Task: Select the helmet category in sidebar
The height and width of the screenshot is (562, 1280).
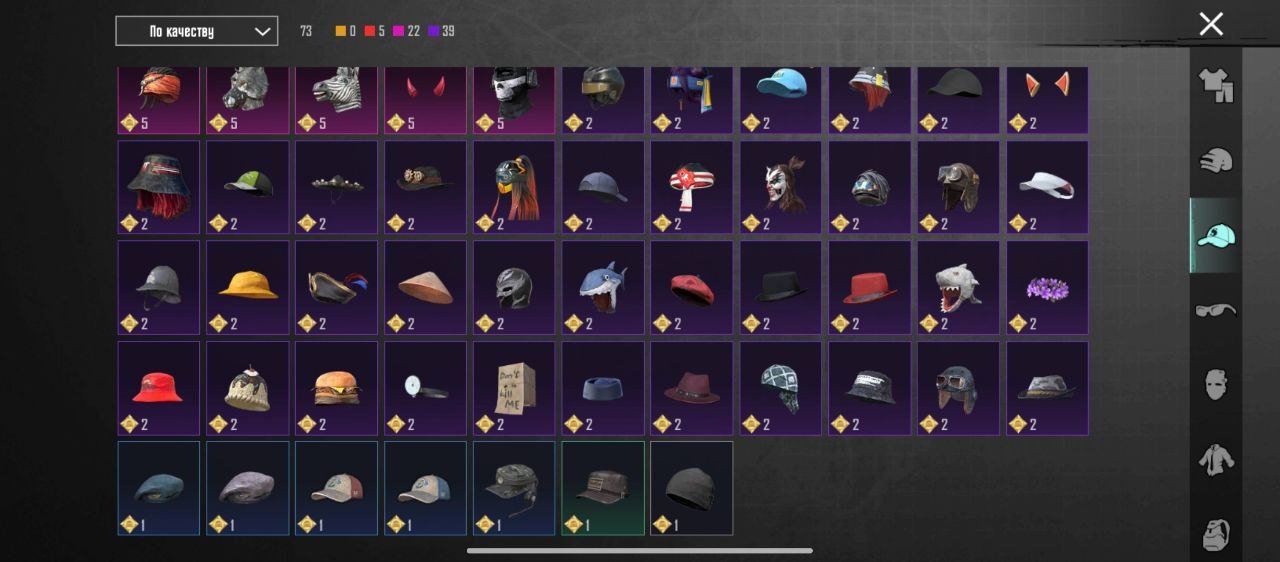Action: [x=1216, y=160]
